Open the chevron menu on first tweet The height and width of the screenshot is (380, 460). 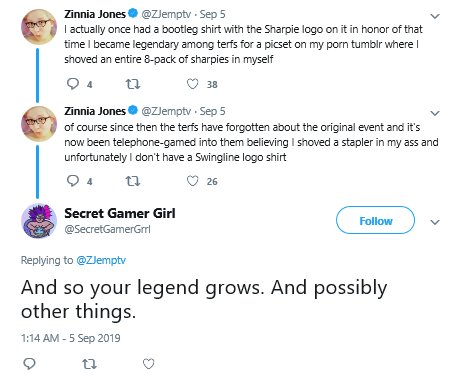(435, 16)
